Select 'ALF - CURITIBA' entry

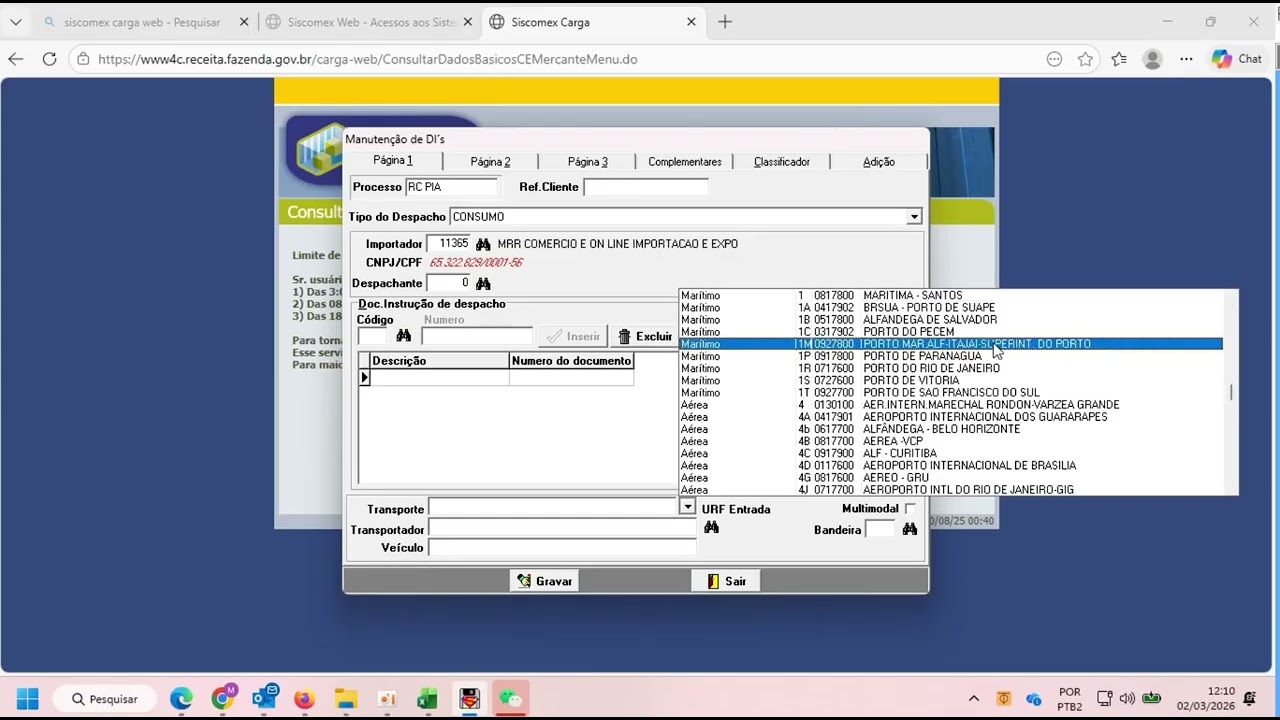(951, 454)
